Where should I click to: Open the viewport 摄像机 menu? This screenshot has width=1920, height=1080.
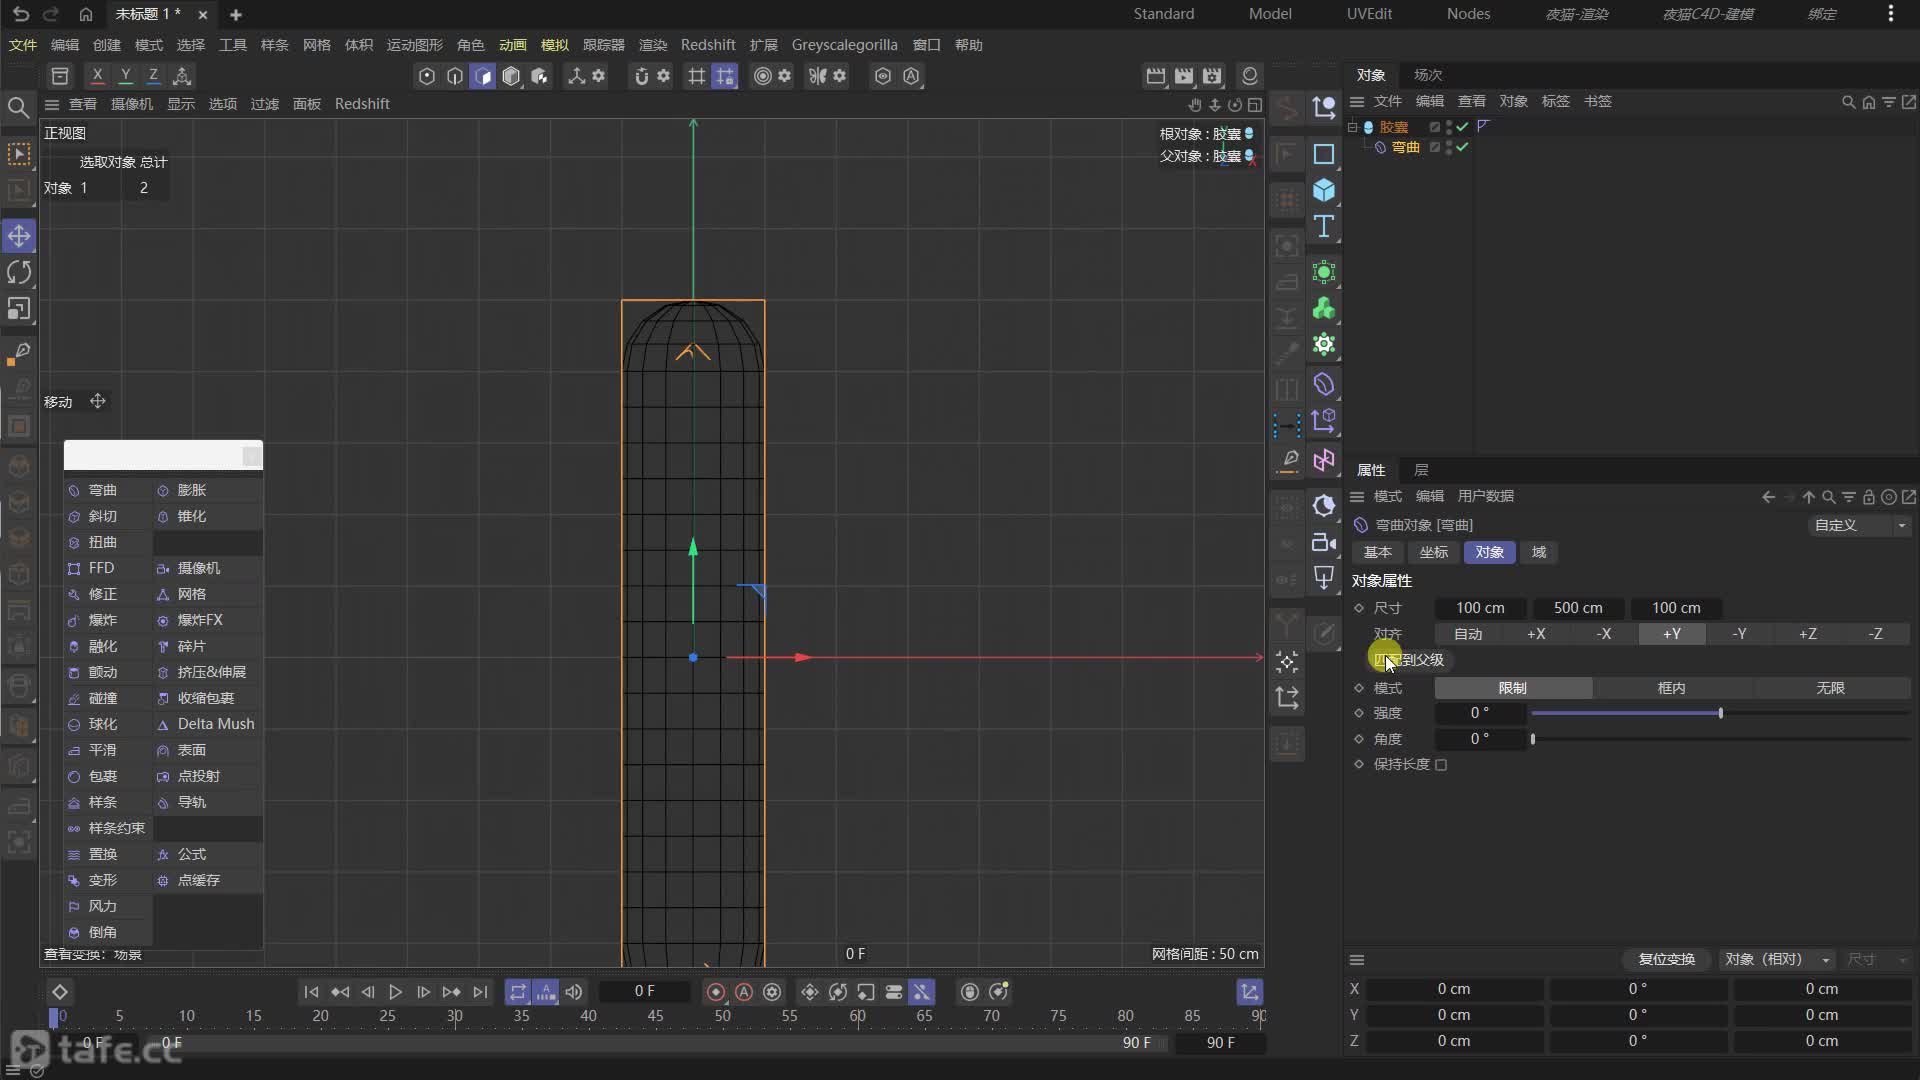point(132,104)
